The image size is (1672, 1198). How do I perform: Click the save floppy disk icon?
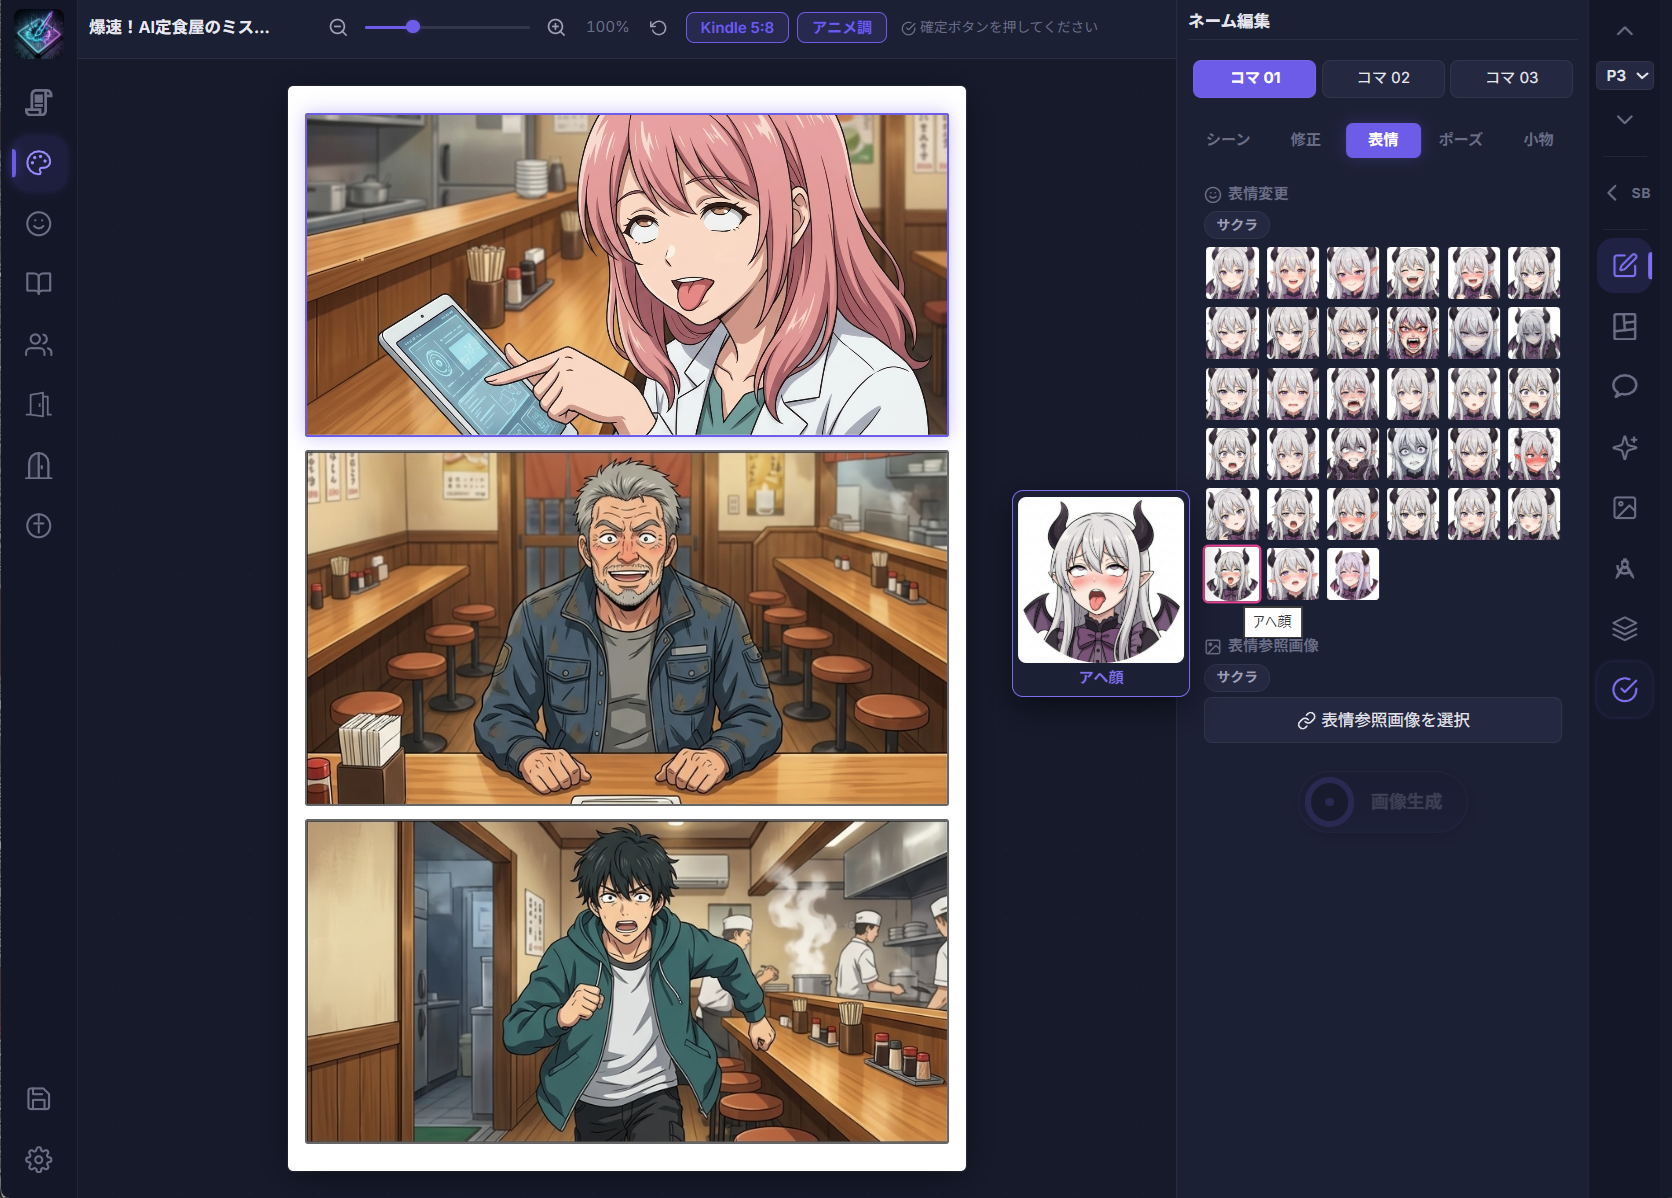(39, 1099)
